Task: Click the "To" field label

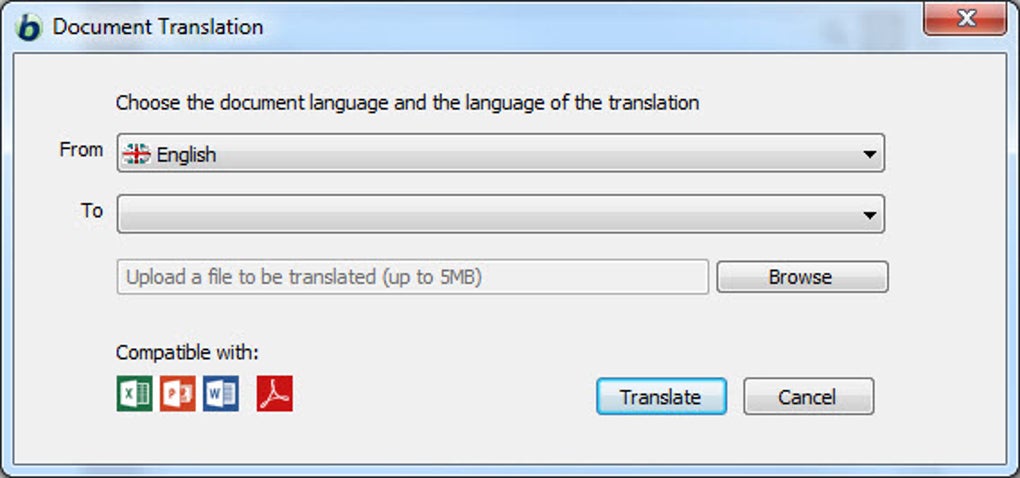Action: tap(92, 210)
